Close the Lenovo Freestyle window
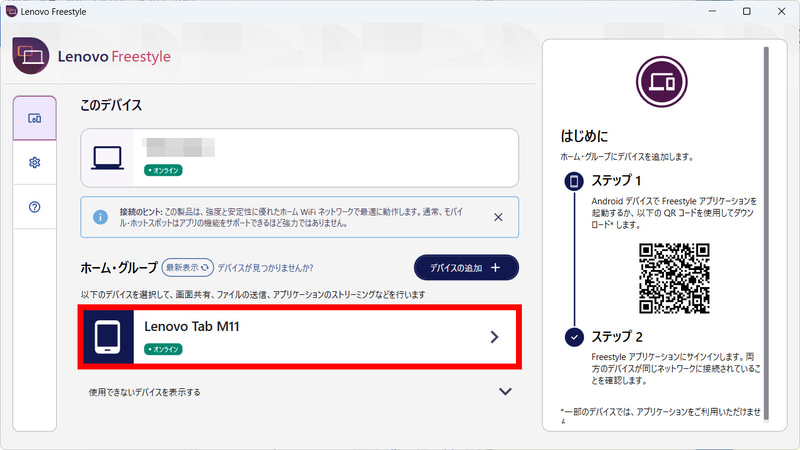Image resolution: width=800 pixels, height=450 pixels. (781, 11)
